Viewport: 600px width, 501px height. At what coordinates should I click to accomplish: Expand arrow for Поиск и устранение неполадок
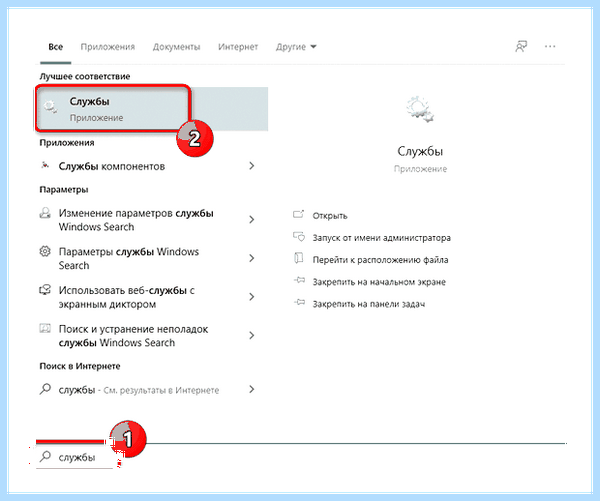pos(251,336)
